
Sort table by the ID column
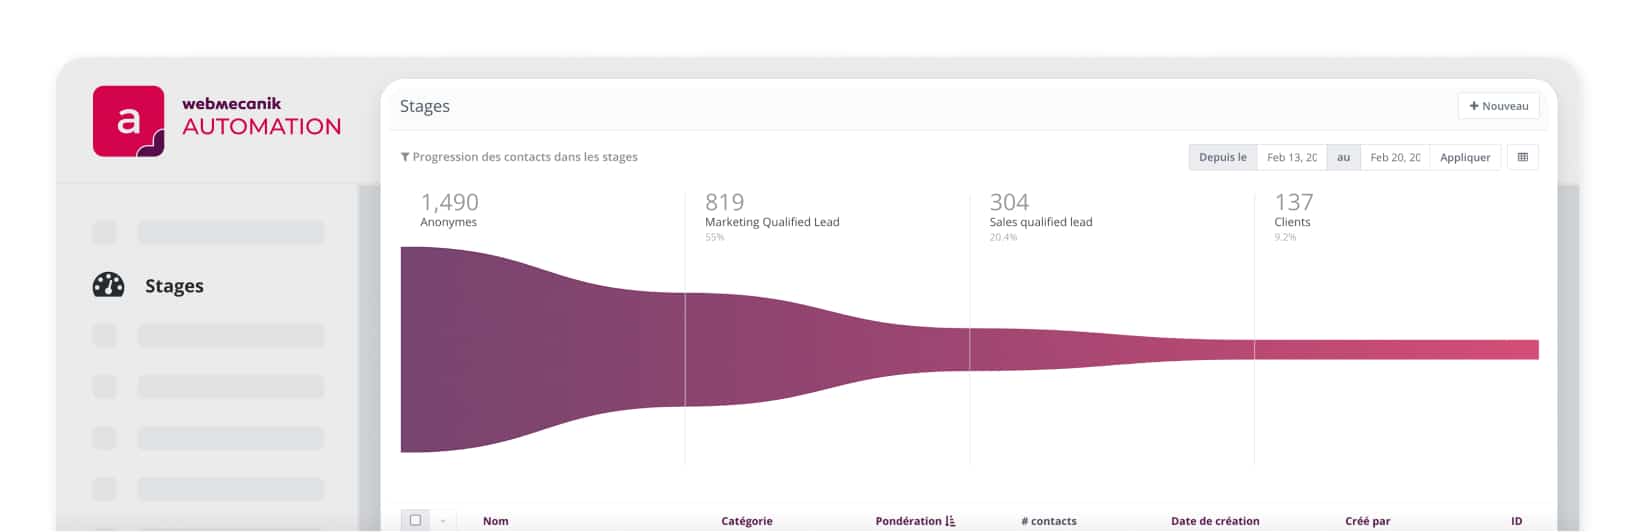pyautogui.click(x=1516, y=521)
